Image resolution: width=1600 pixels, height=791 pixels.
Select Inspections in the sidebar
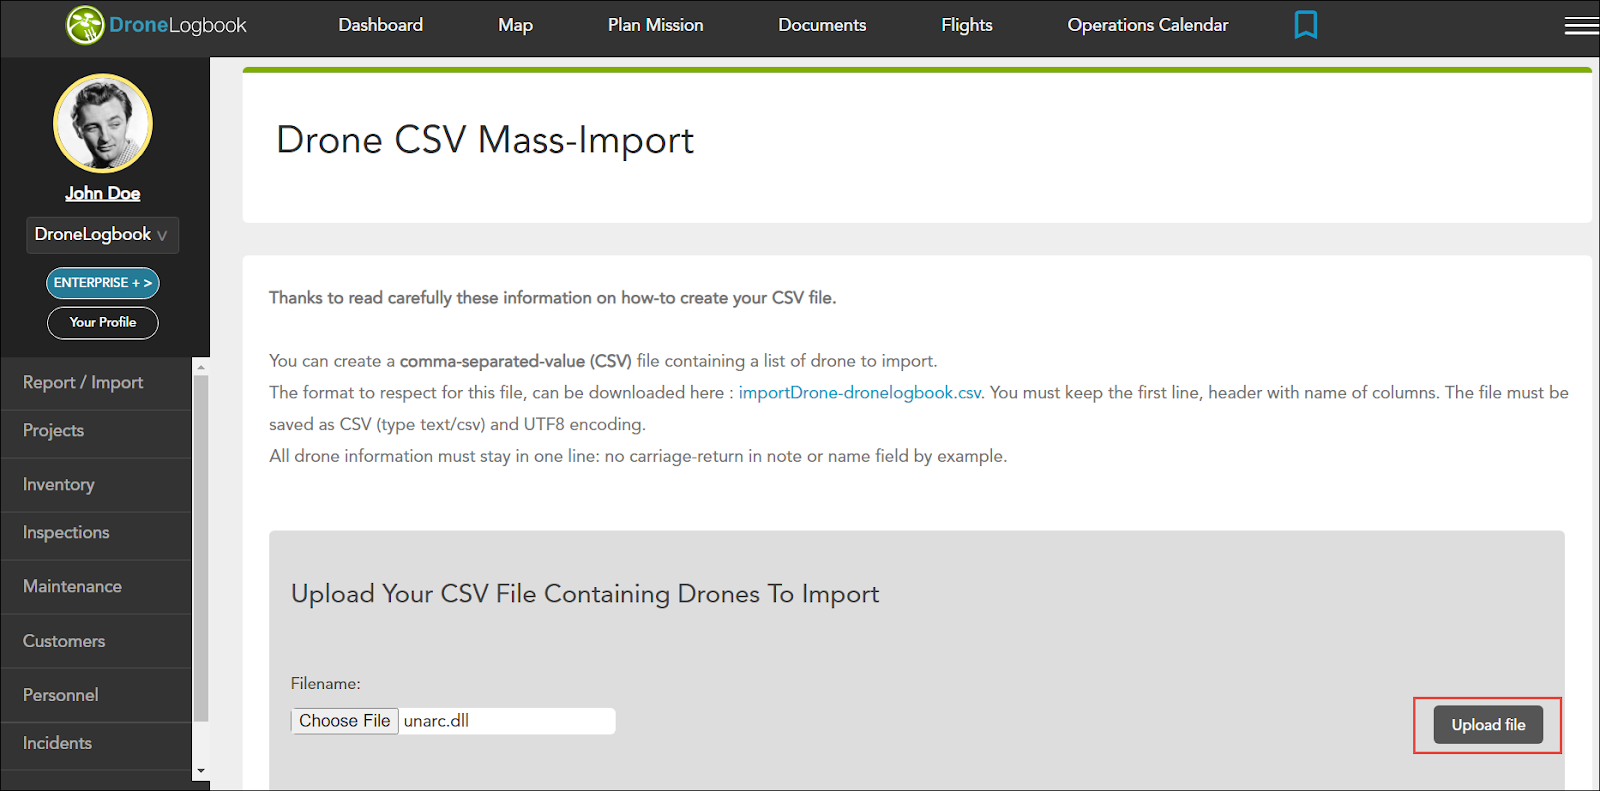(96, 533)
